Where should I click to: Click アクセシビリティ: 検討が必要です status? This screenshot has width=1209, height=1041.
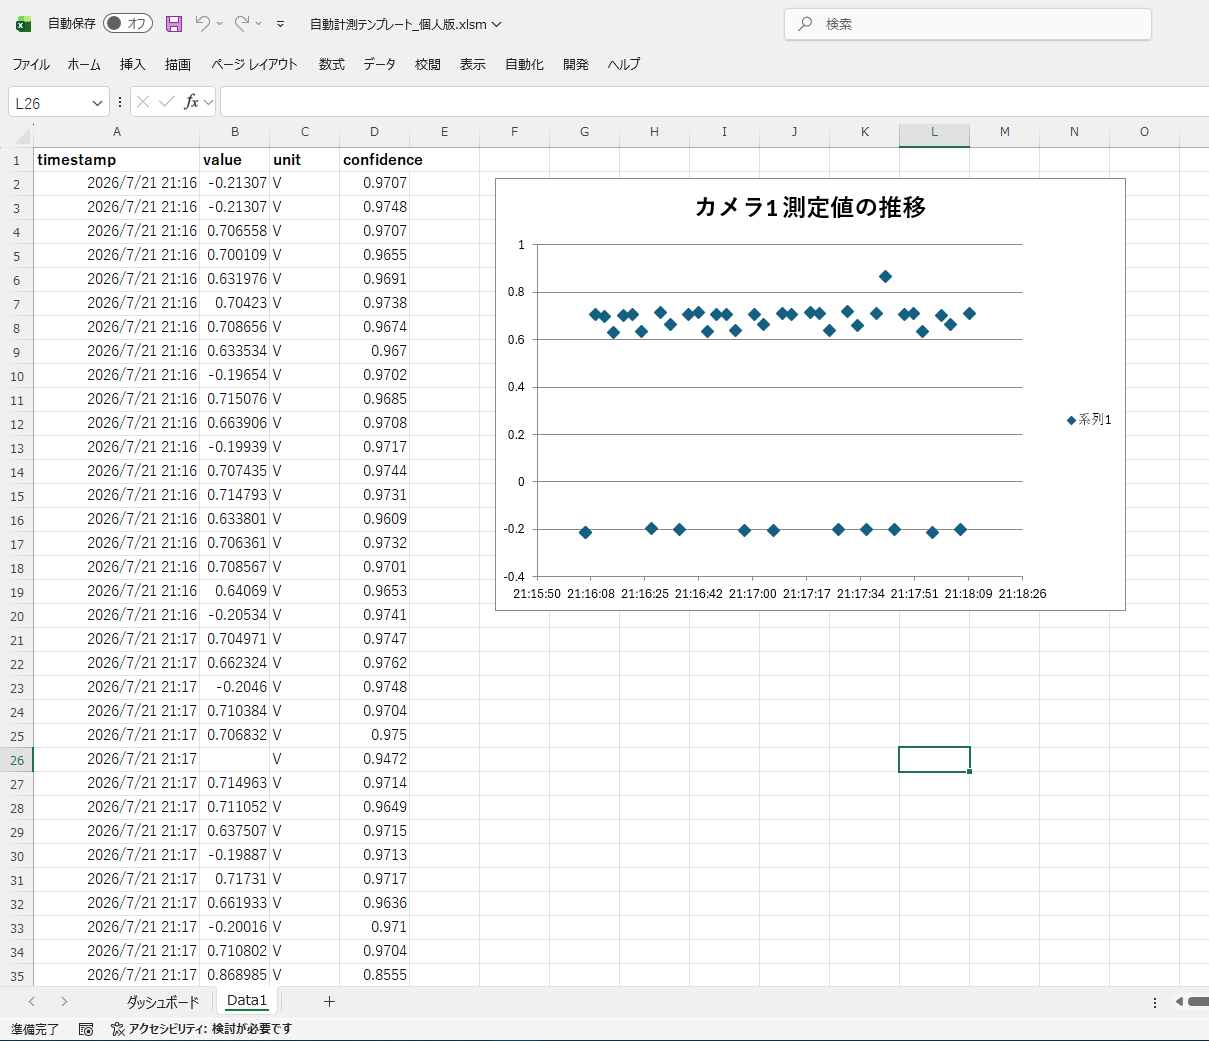201,1029
